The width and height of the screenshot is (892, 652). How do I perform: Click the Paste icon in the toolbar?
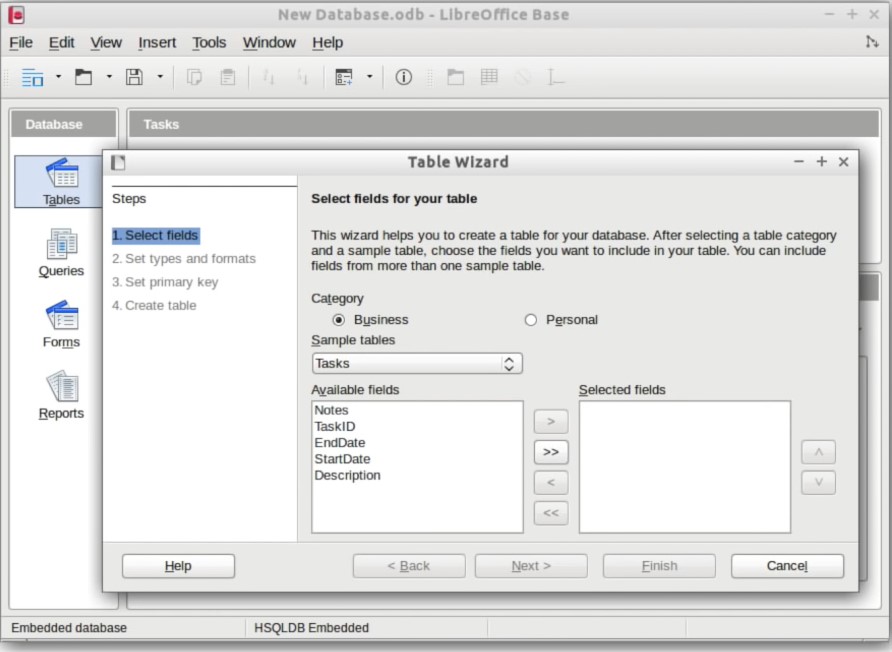click(226, 77)
